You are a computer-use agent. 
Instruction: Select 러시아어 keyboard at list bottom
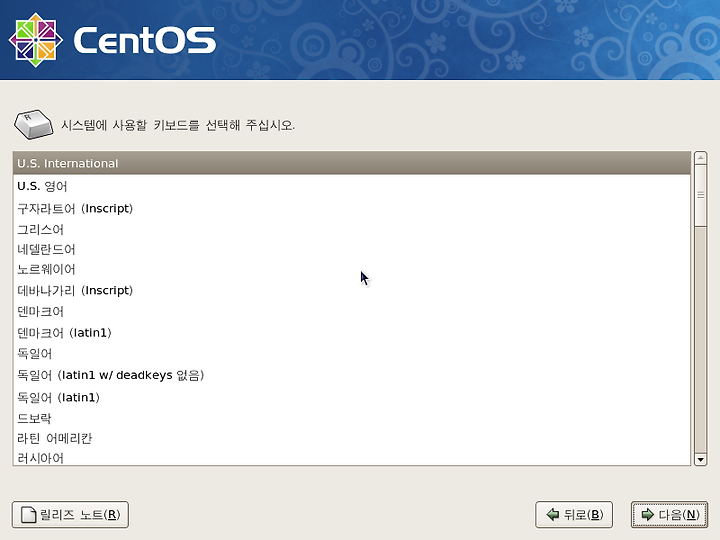[x=352, y=457]
